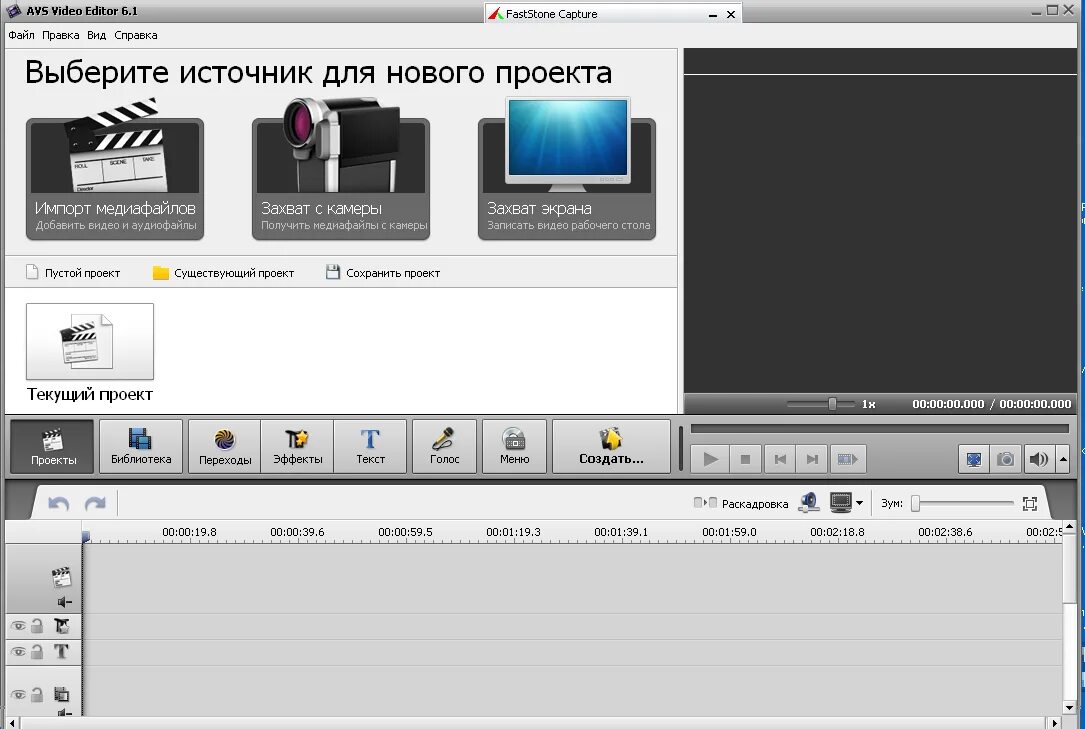
Task: Click the webcam capture icon on timeline toolbar
Action: tap(808, 503)
